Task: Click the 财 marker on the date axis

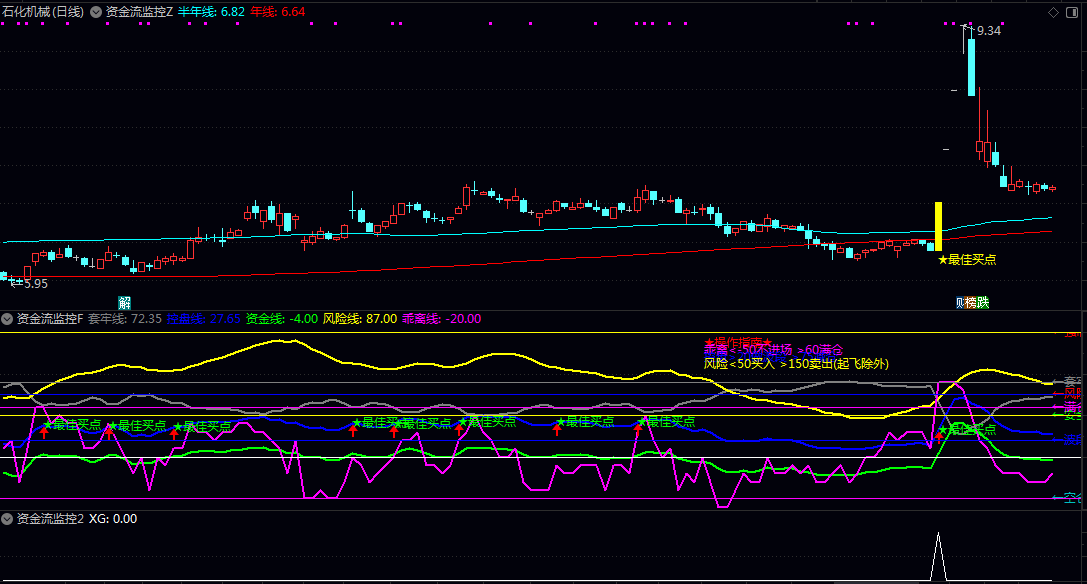Action: click(961, 302)
